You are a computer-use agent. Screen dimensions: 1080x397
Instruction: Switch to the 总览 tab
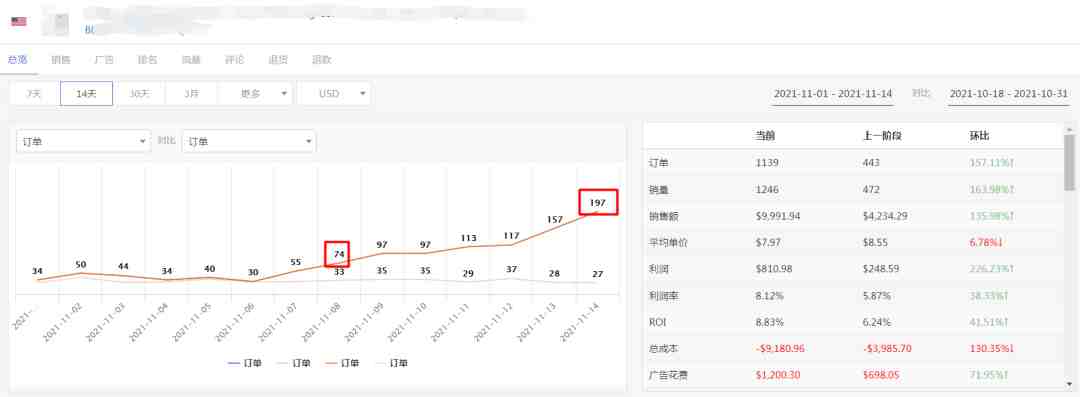(17, 60)
